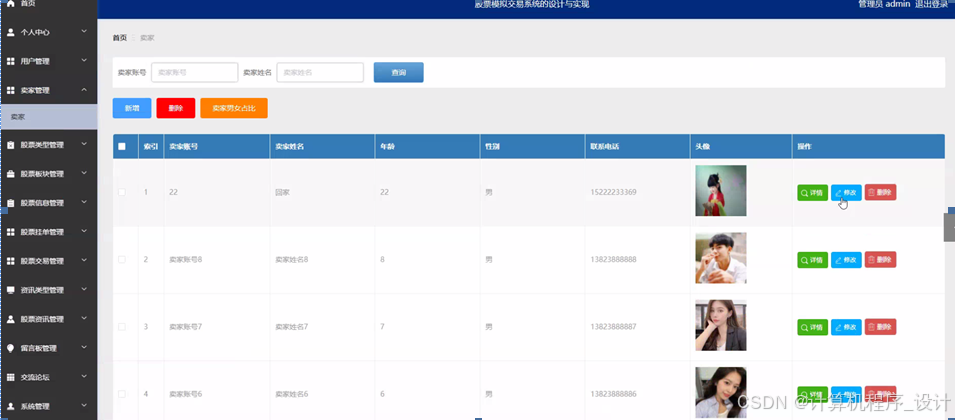Check the box for row 卖家账号8
Screen dimensions: 955x420
[x=122, y=259]
